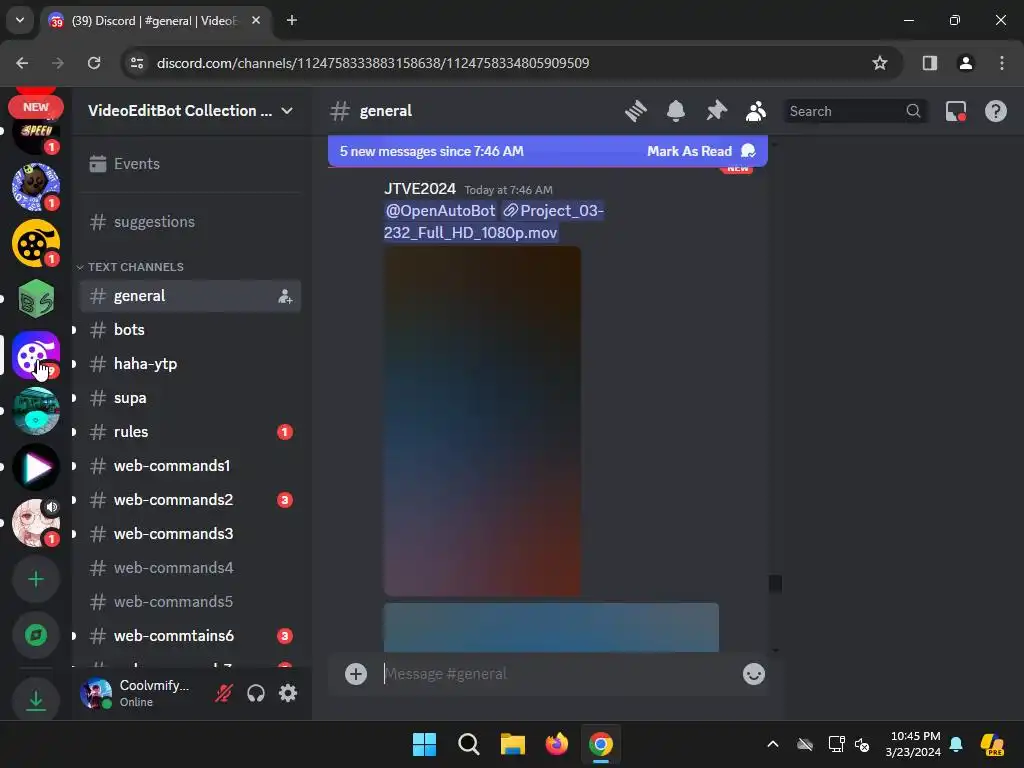Click the search magnifier icon in the header
Image resolution: width=1024 pixels, height=768 pixels.
coord(913,111)
